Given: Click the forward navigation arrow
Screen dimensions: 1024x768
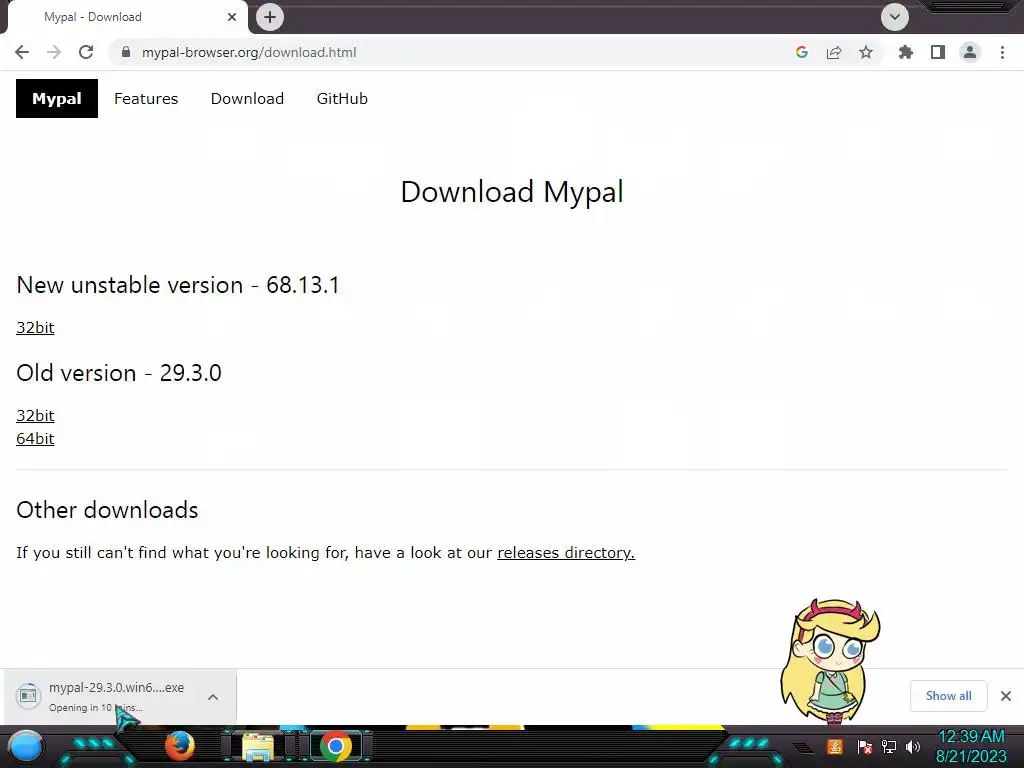Looking at the screenshot, I should click(54, 52).
